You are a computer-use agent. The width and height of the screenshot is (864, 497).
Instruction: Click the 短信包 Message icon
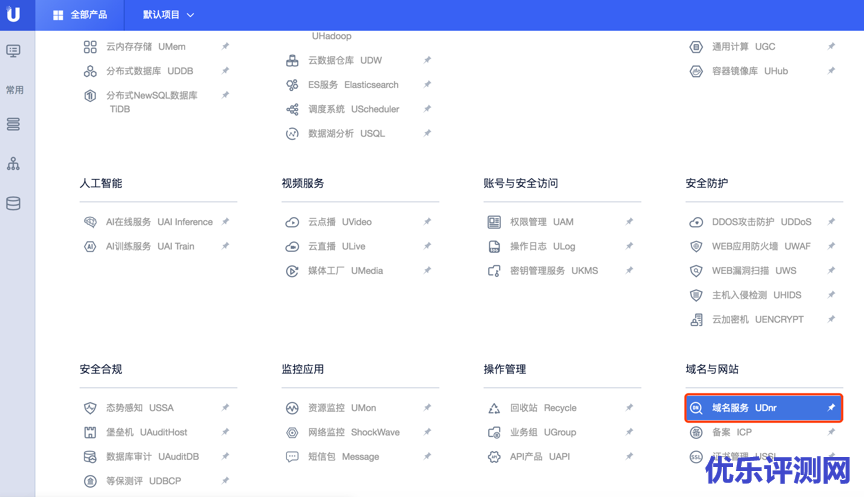tap(292, 457)
